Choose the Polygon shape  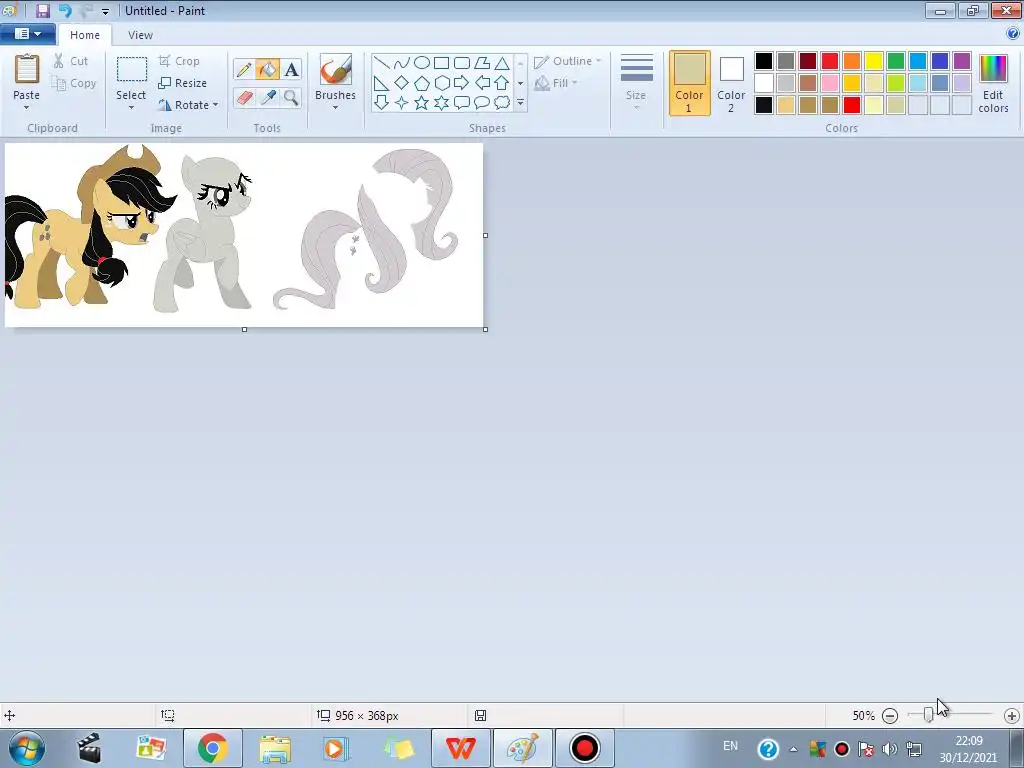(482, 63)
